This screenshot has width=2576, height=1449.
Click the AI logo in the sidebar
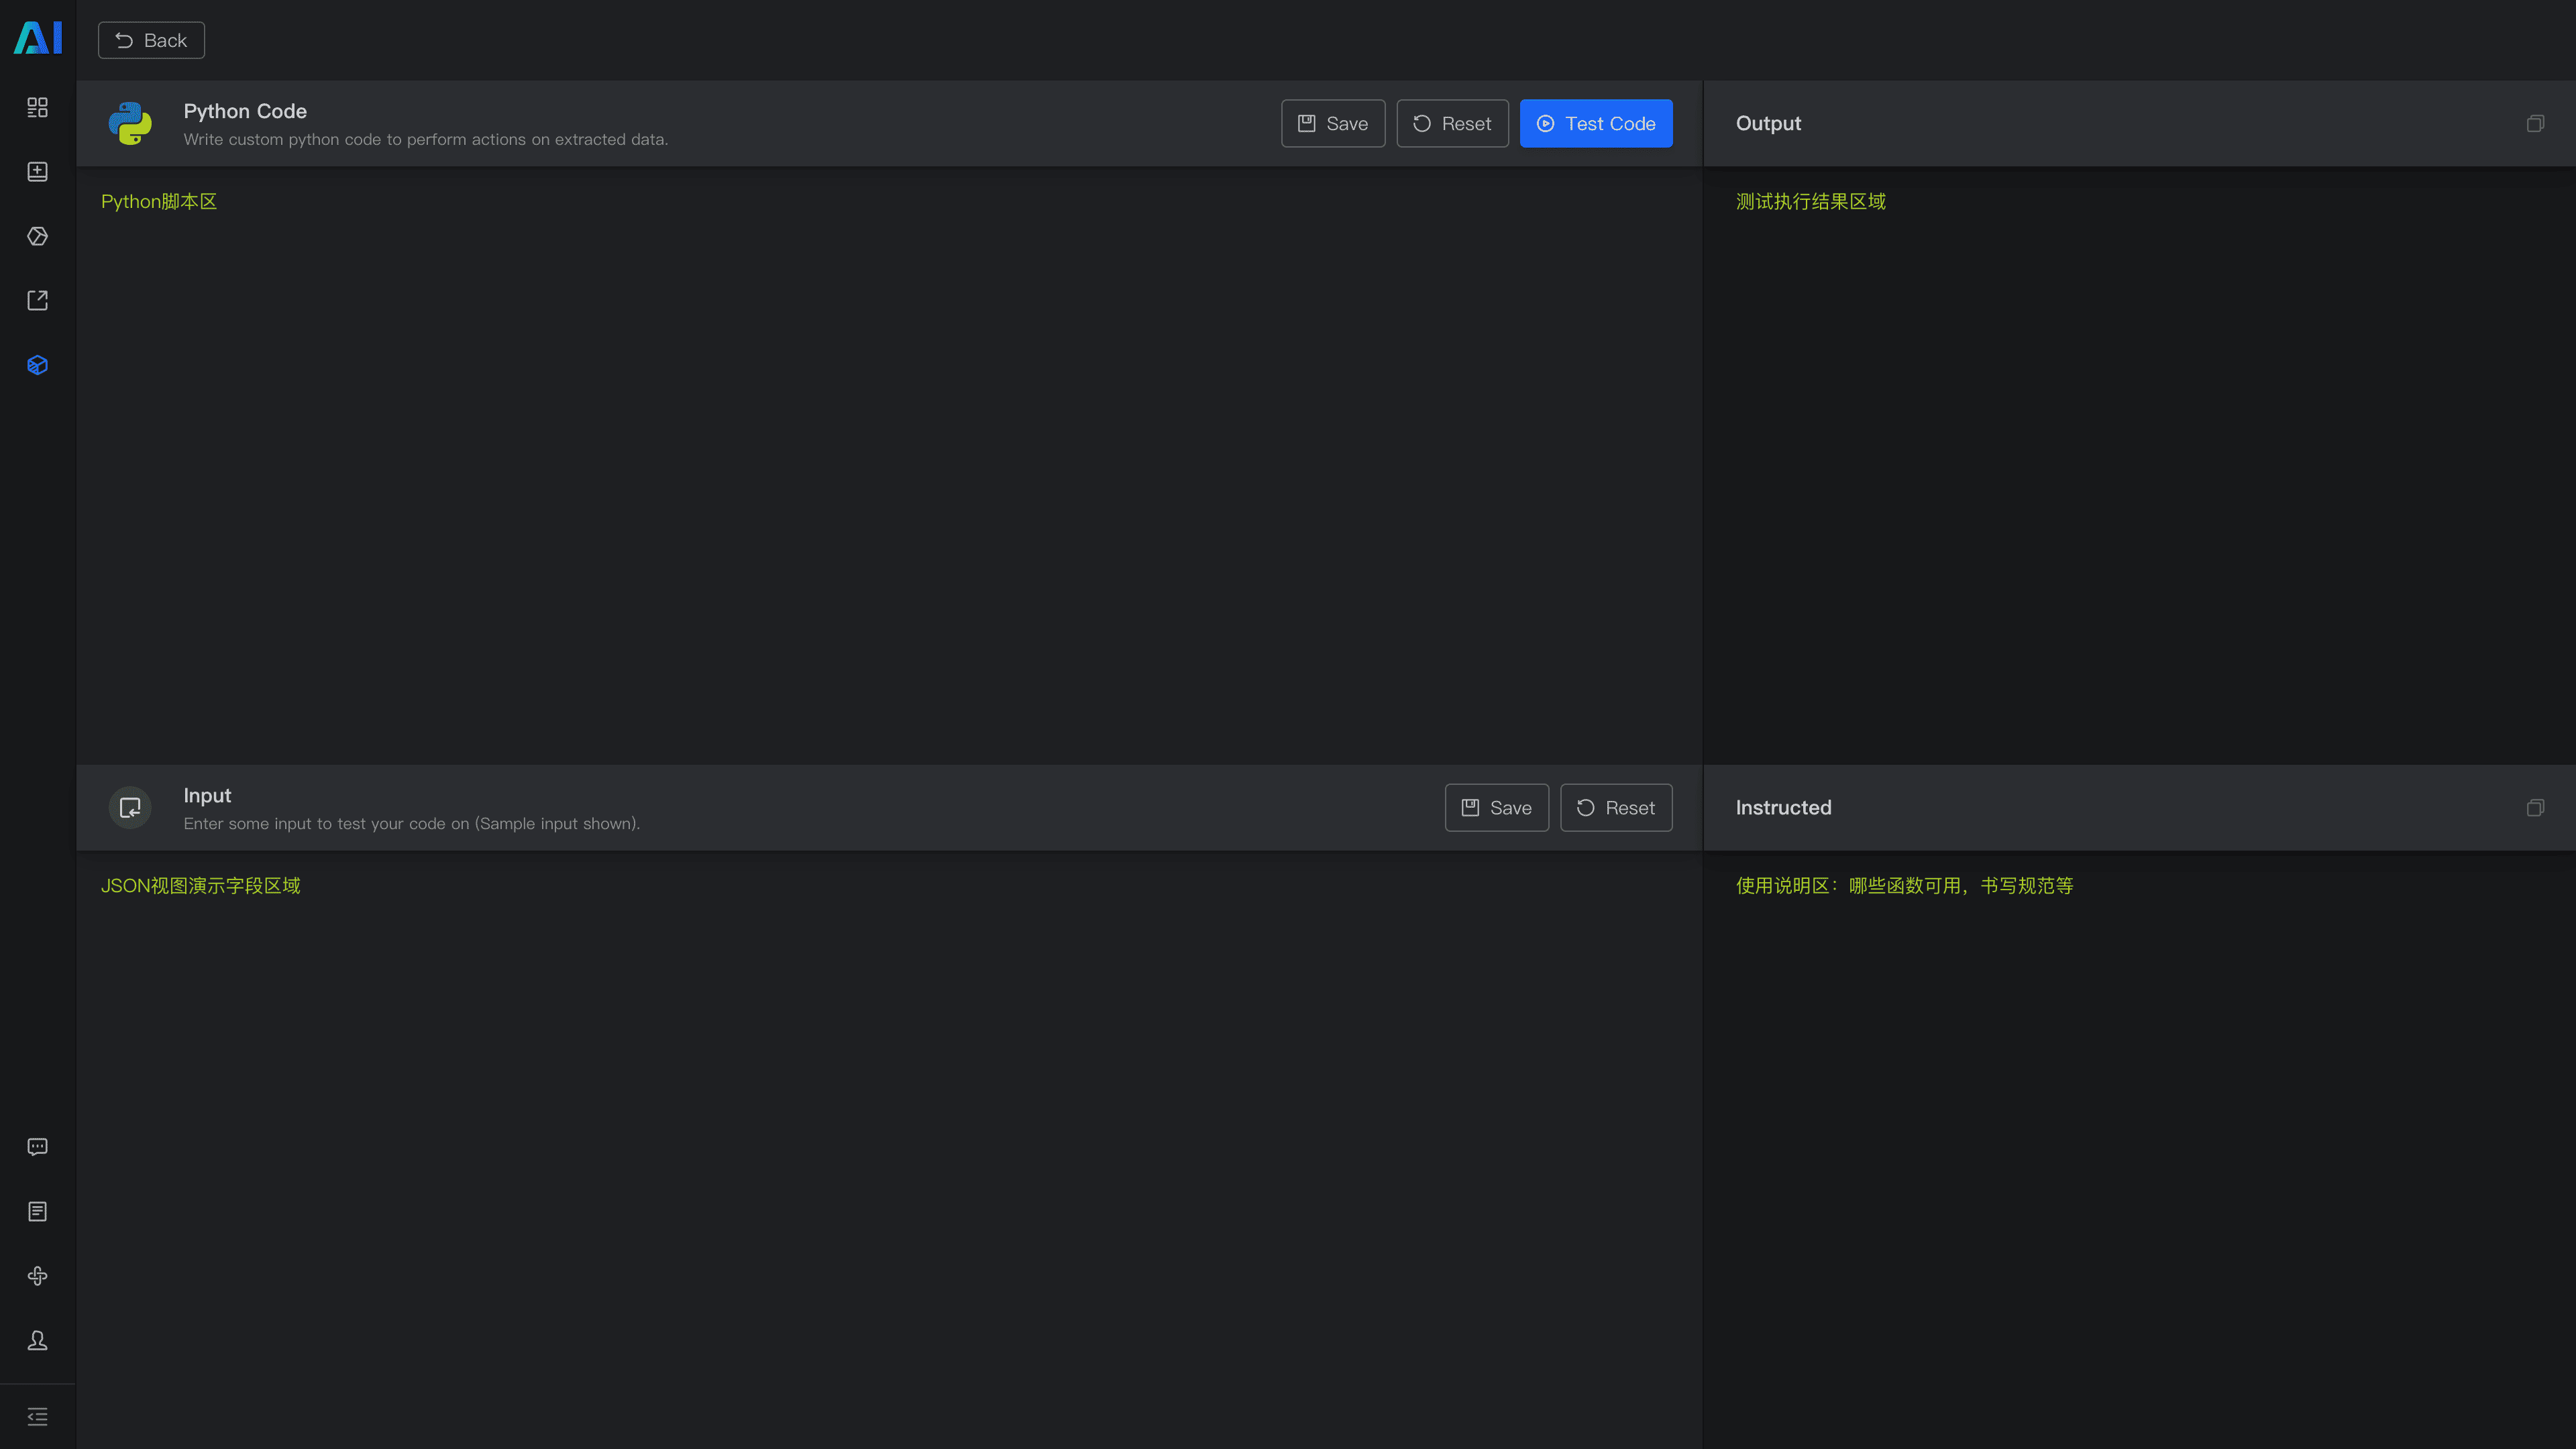click(x=38, y=38)
